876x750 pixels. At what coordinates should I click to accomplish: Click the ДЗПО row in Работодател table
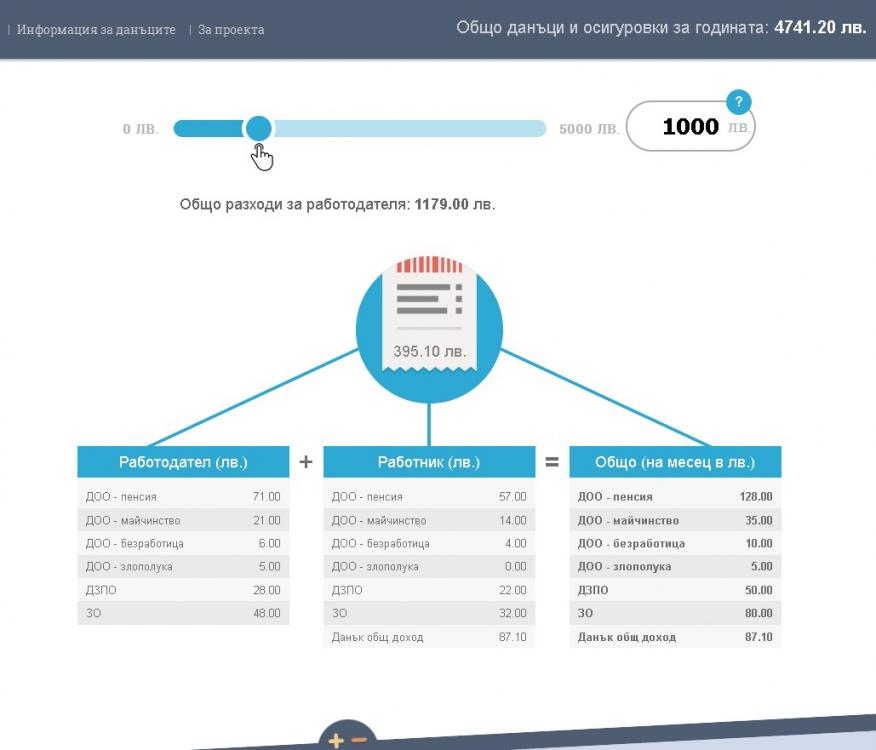point(183,590)
